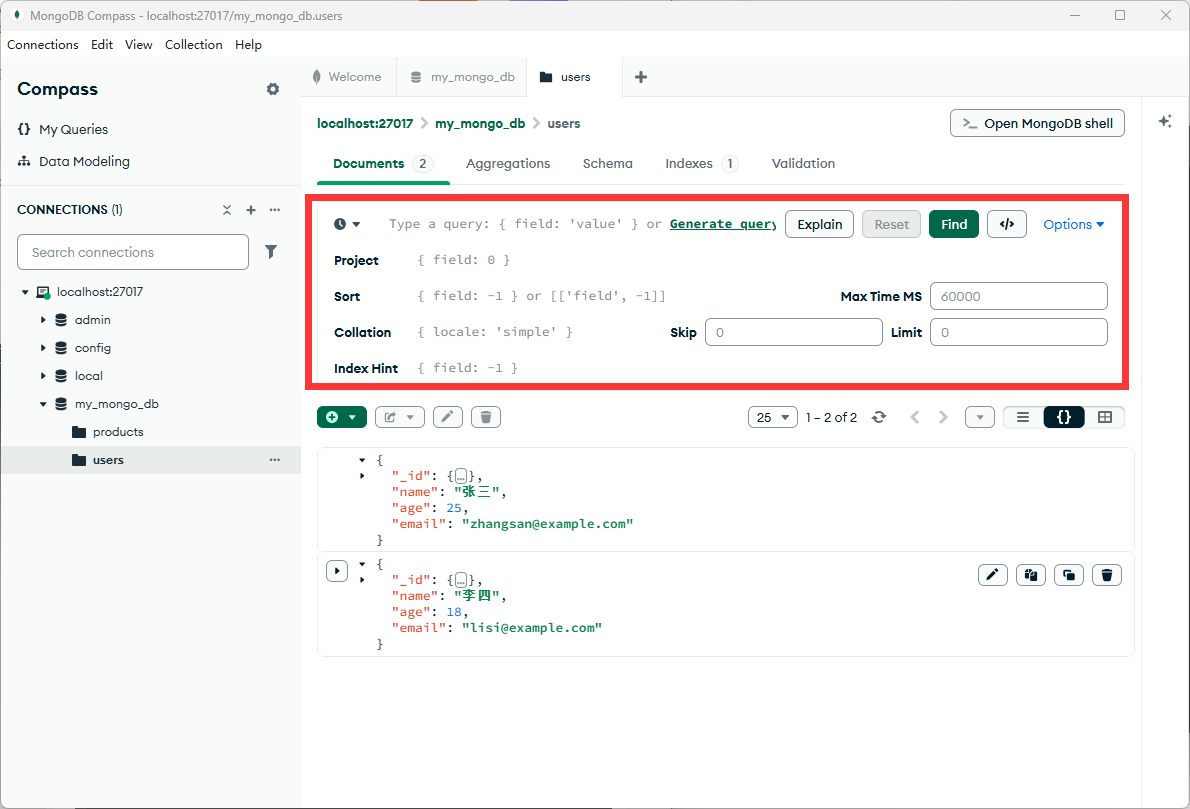This screenshot has height=809, width=1190.
Task: Open users collection three-dot actions
Action: click(275, 460)
